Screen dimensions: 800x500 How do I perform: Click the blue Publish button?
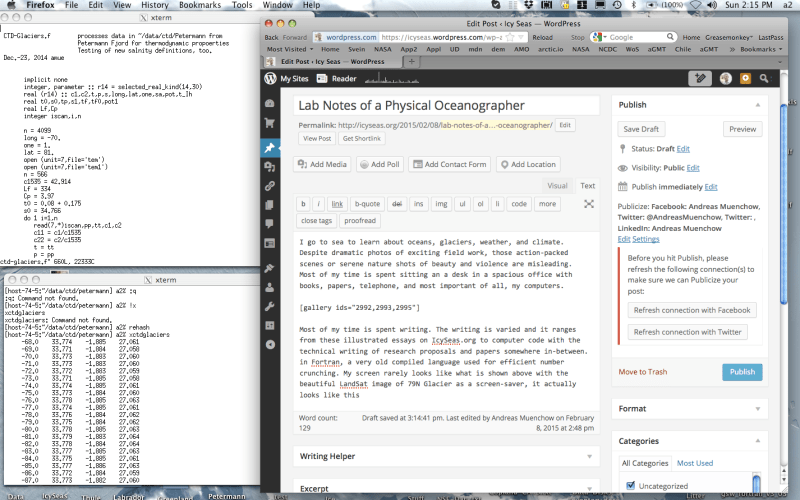pos(742,372)
